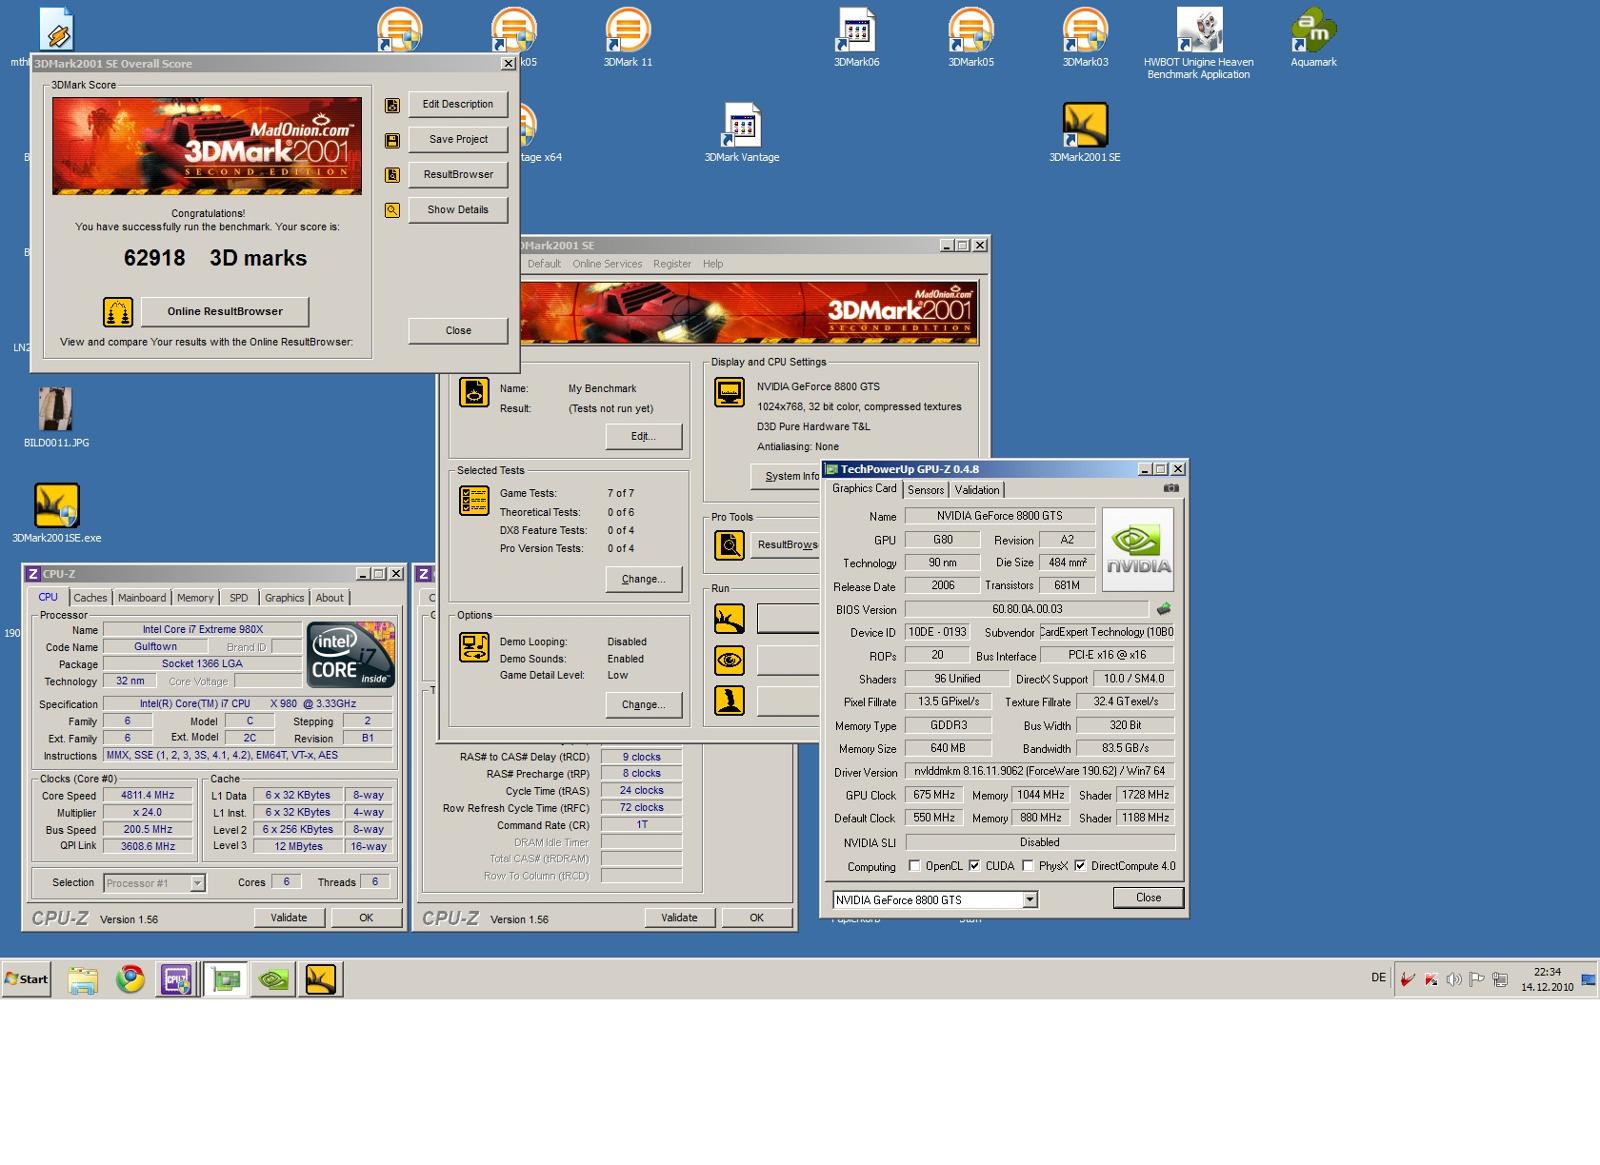Click Change in the Options section
The width and height of the screenshot is (1600, 1165).
point(644,705)
